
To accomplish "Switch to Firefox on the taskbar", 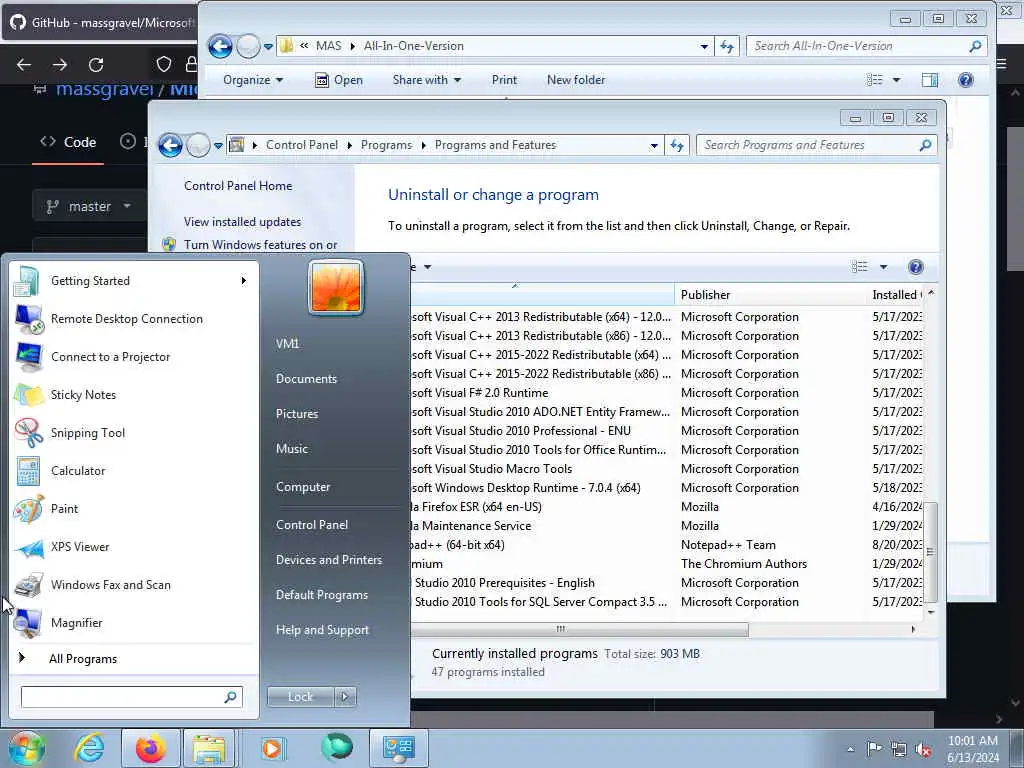I will point(150,748).
